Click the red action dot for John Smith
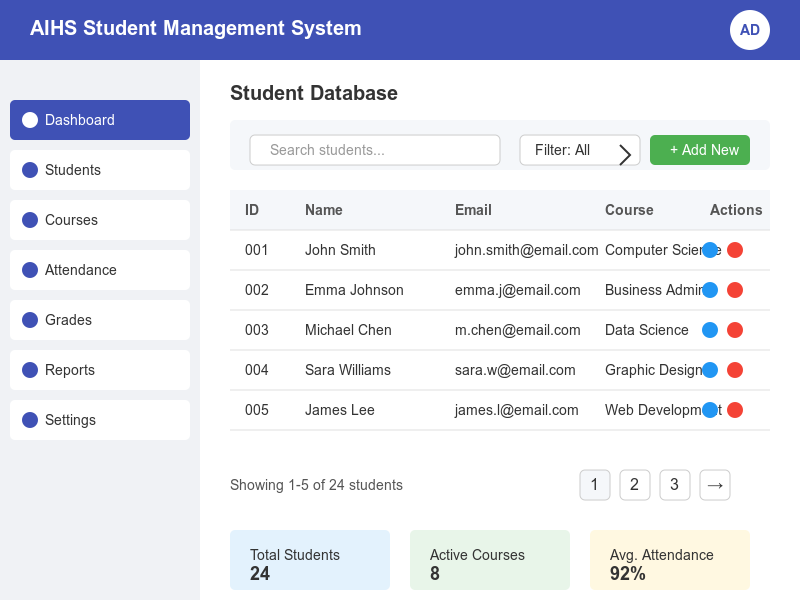Screen dimensions: 800x600 (x=735, y=250)
